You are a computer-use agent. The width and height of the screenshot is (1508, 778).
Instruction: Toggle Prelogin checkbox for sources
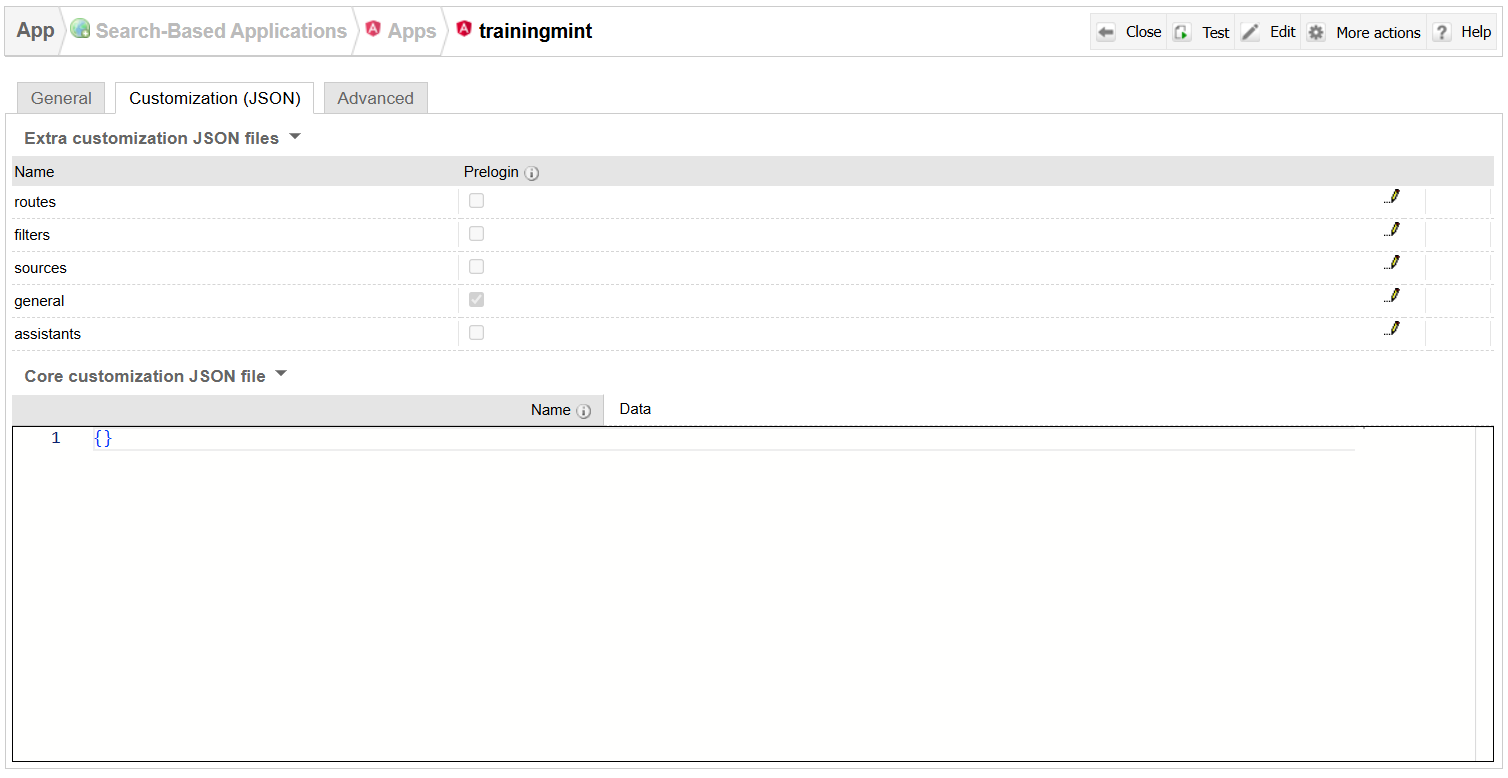coord(477,266)
